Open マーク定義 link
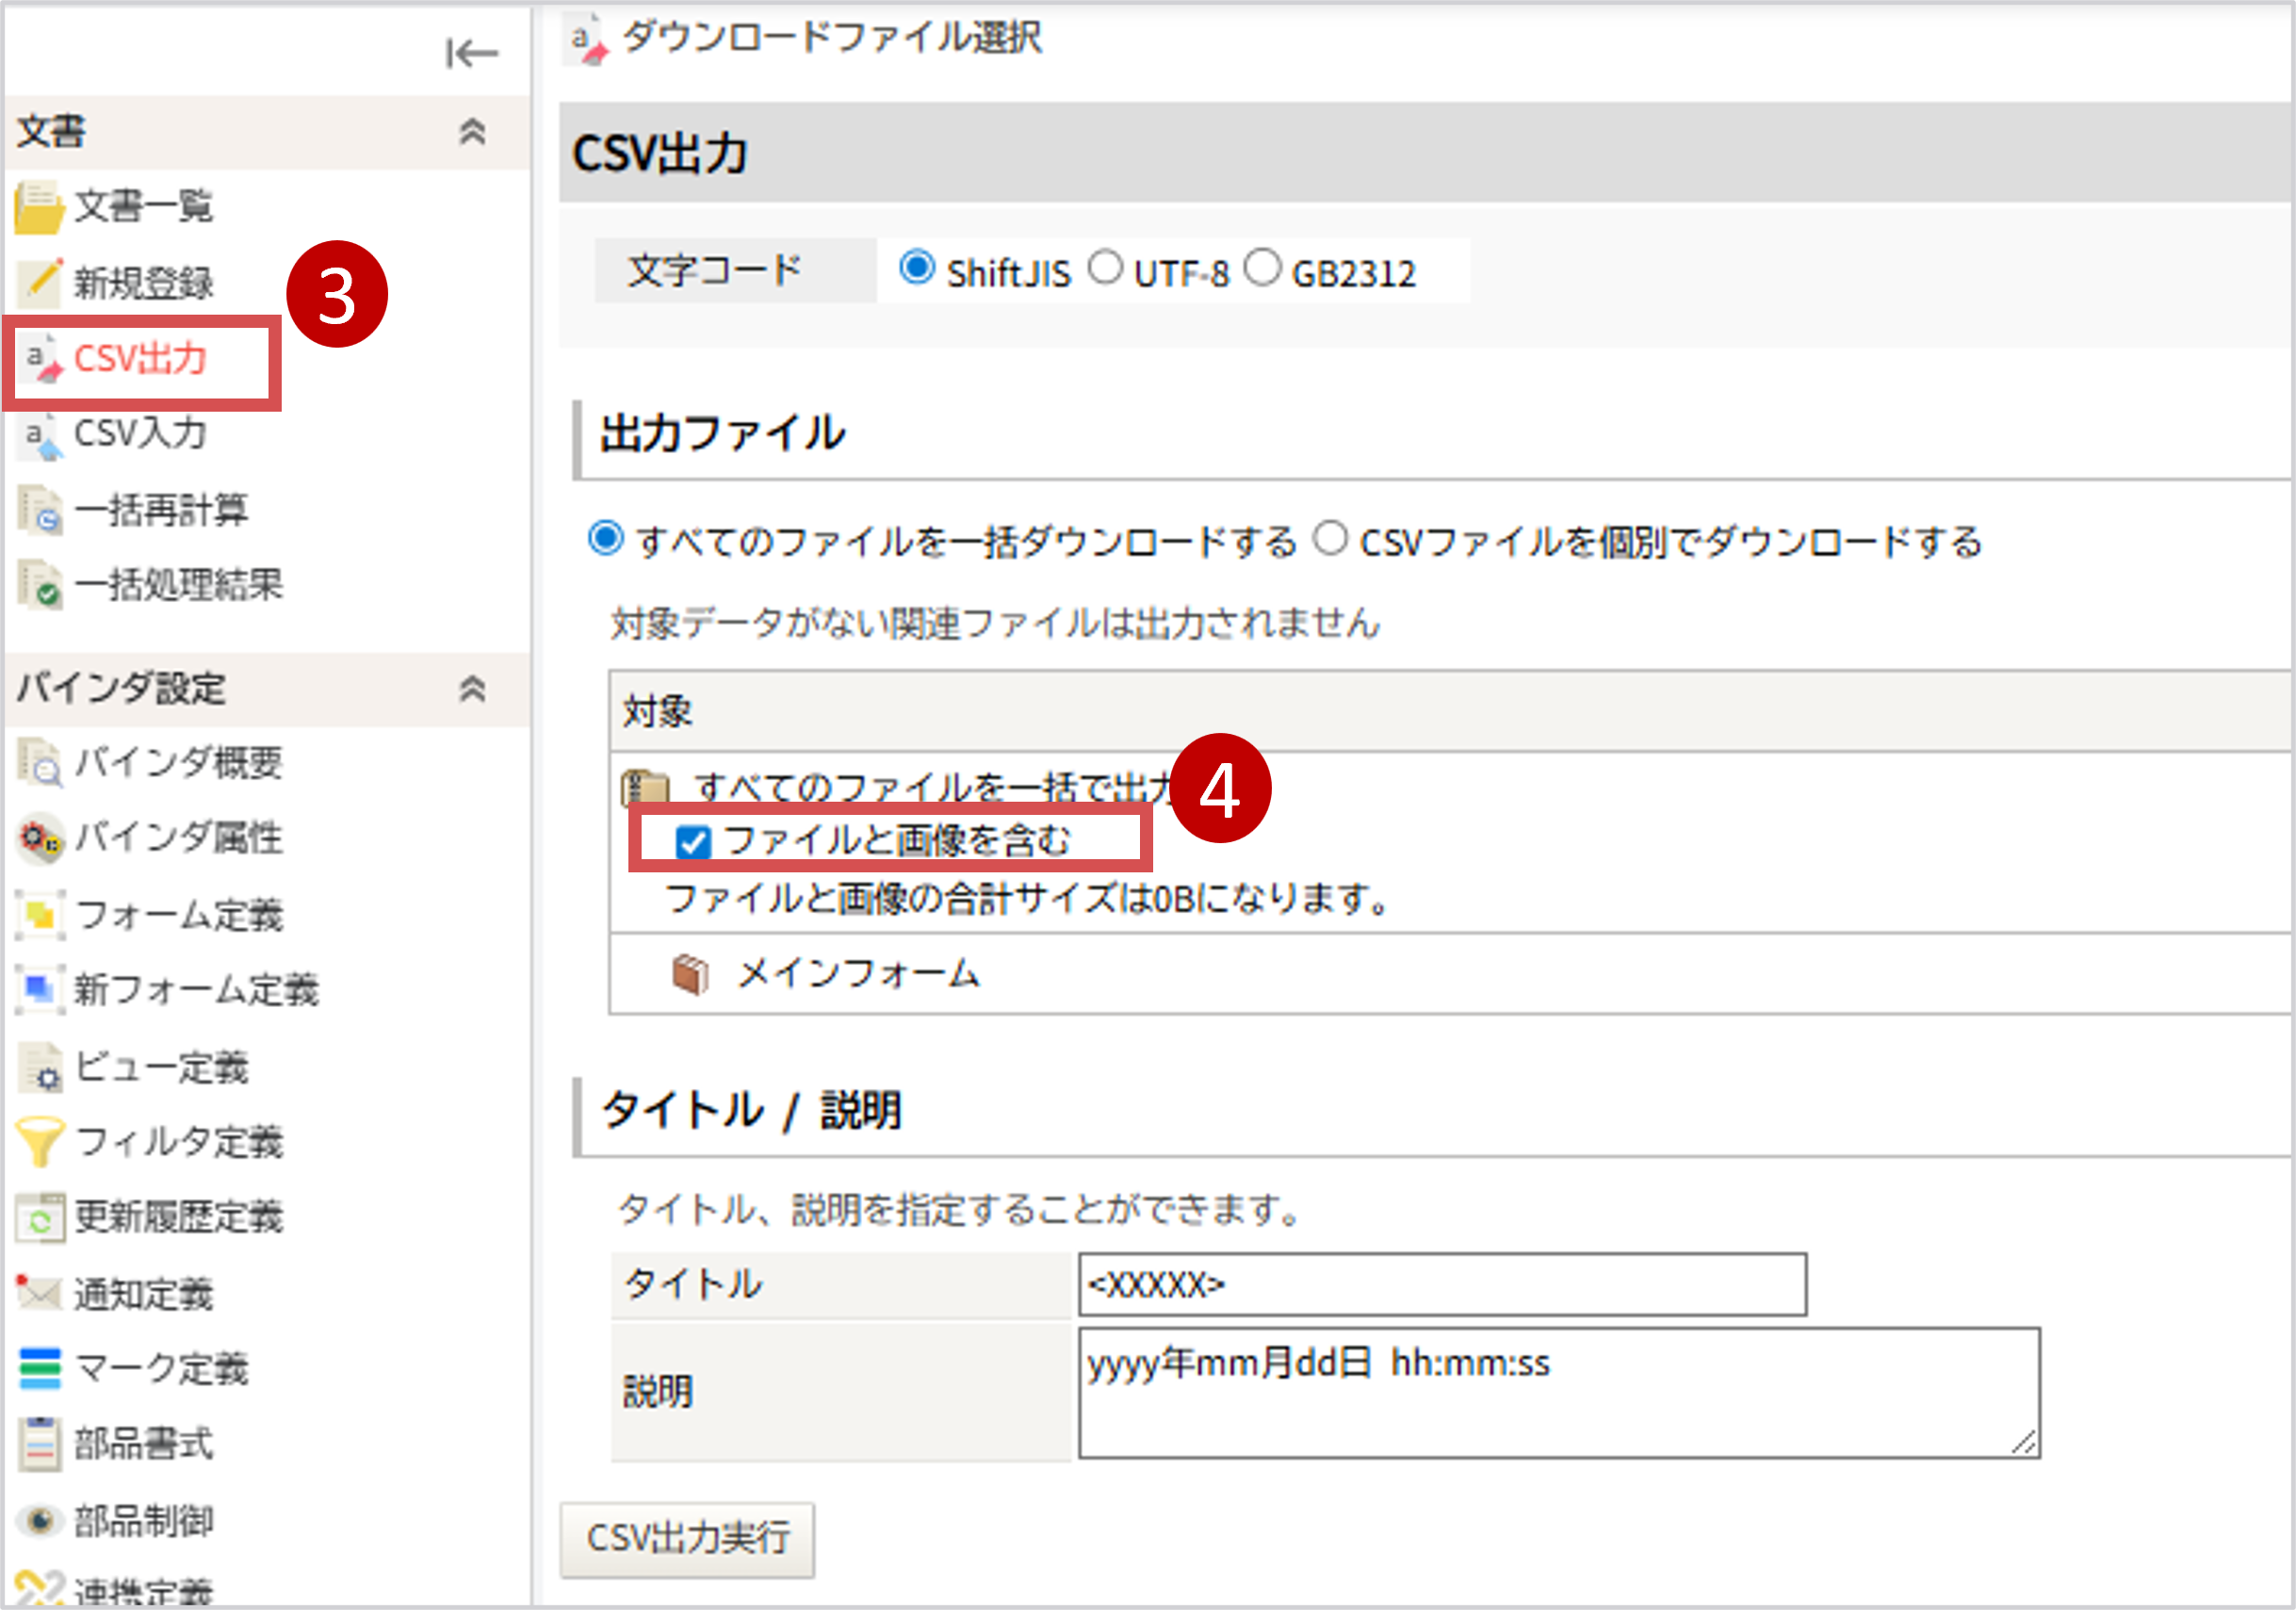Screen dimensions: 2296x1610 tap(161, 1369)
